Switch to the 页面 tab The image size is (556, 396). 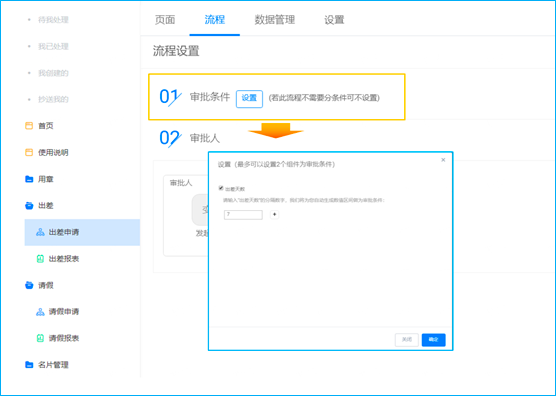(165, 20)
